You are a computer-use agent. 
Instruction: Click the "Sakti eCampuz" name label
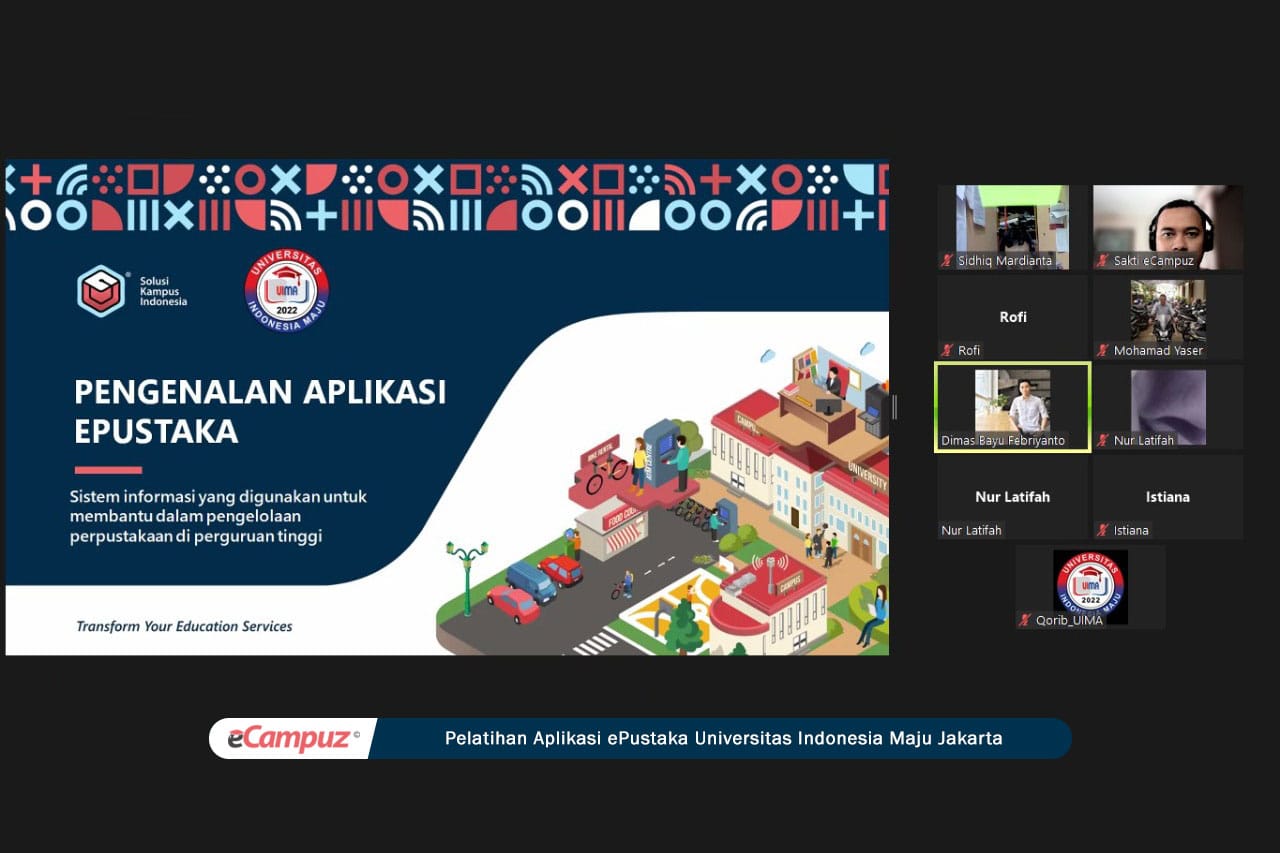pos(1154,261)
